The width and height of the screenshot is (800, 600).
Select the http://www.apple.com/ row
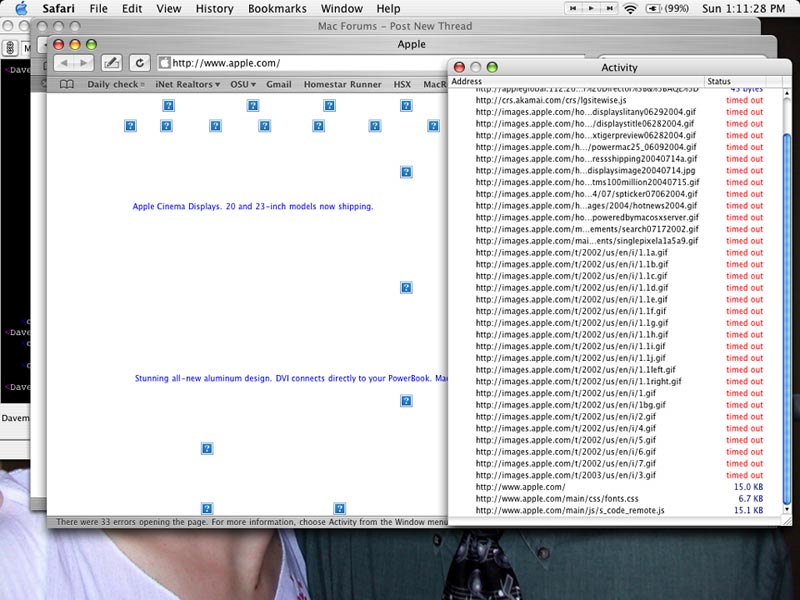tap(615, 487)
